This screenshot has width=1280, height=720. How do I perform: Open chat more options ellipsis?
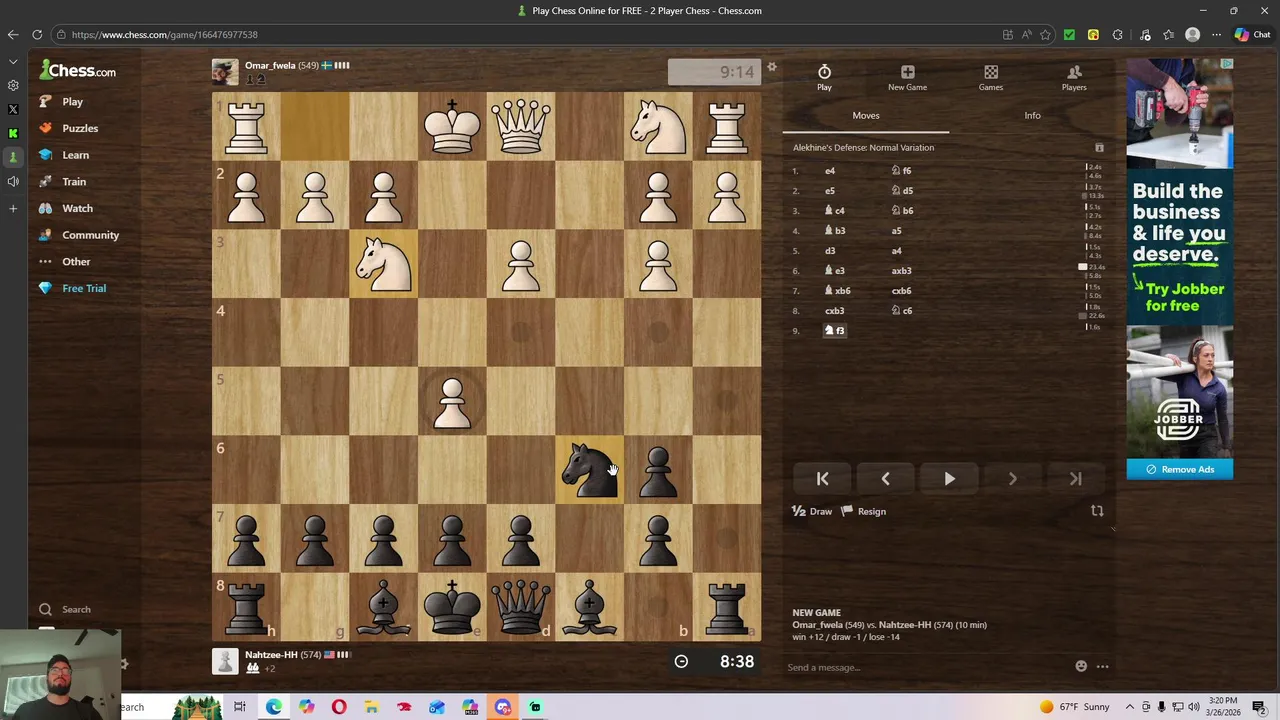point(1102,666)
